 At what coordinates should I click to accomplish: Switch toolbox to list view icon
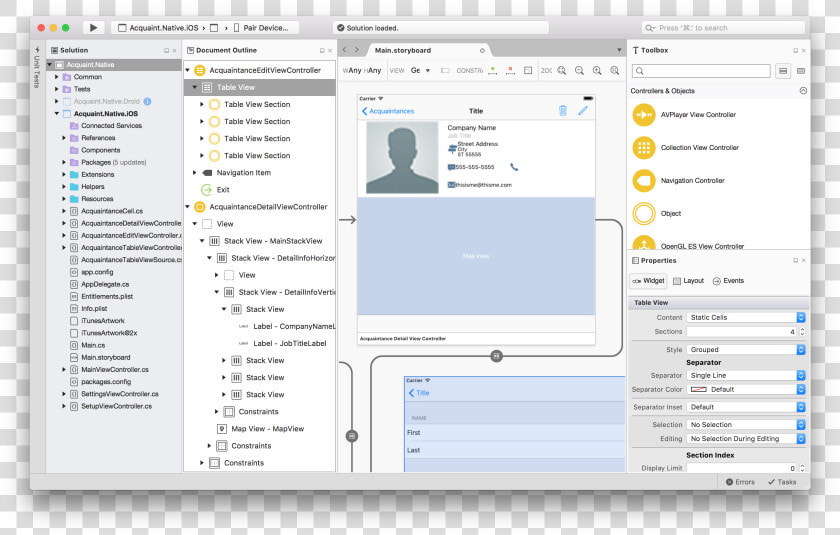click(x=783, y=71)
